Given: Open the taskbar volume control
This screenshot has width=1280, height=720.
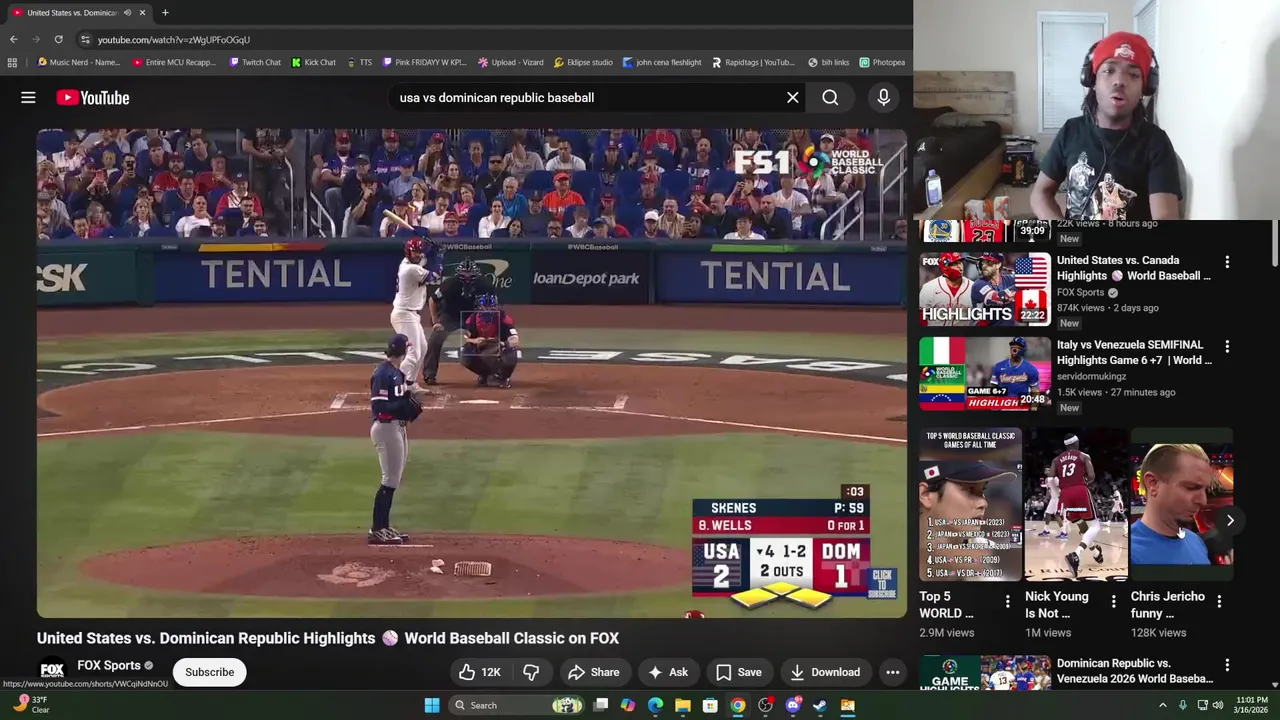Looking at the screenshot, I should [1217, 705].
